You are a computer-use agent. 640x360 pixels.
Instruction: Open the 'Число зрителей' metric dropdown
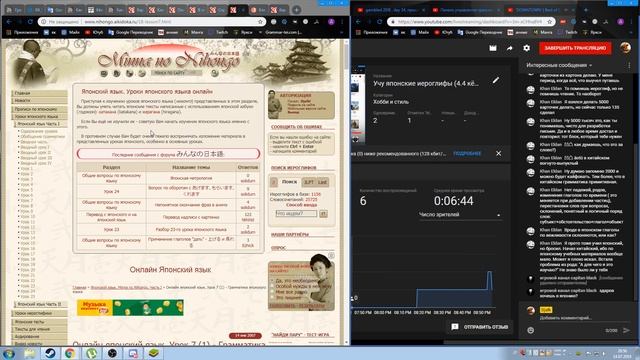tap(460, 215)
